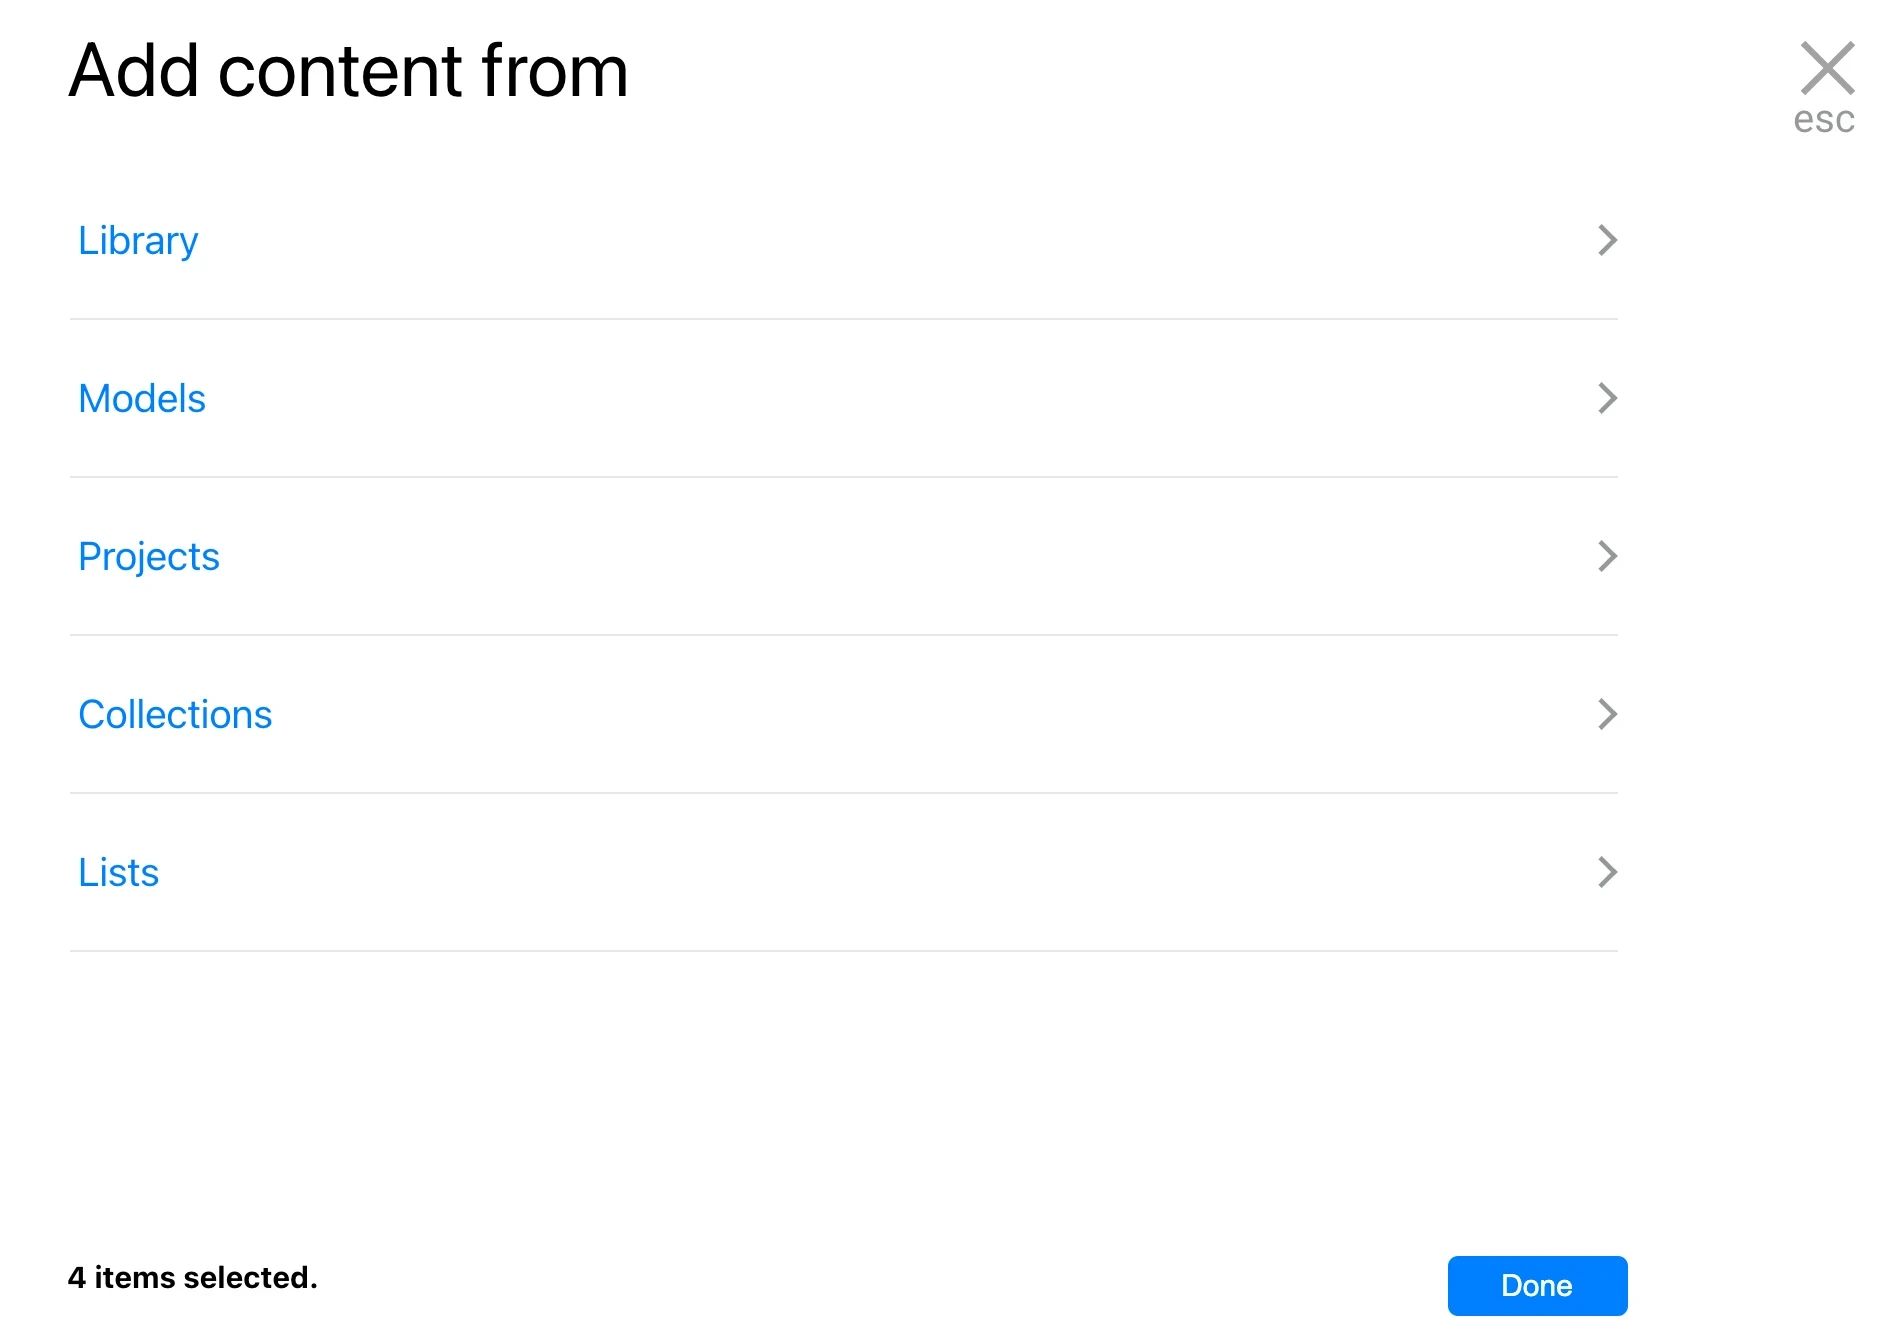Browse content from Collections
This screenshot has height=1342, width=1904.
coord(175,715)
